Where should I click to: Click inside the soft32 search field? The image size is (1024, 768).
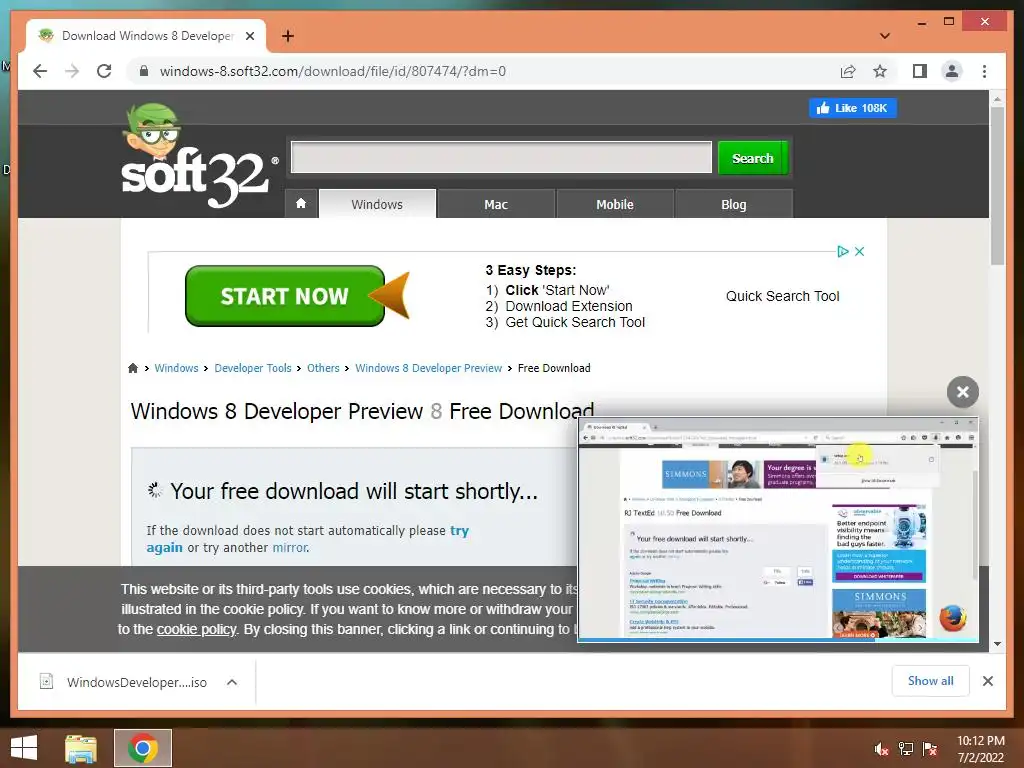(x=501, y=157)
